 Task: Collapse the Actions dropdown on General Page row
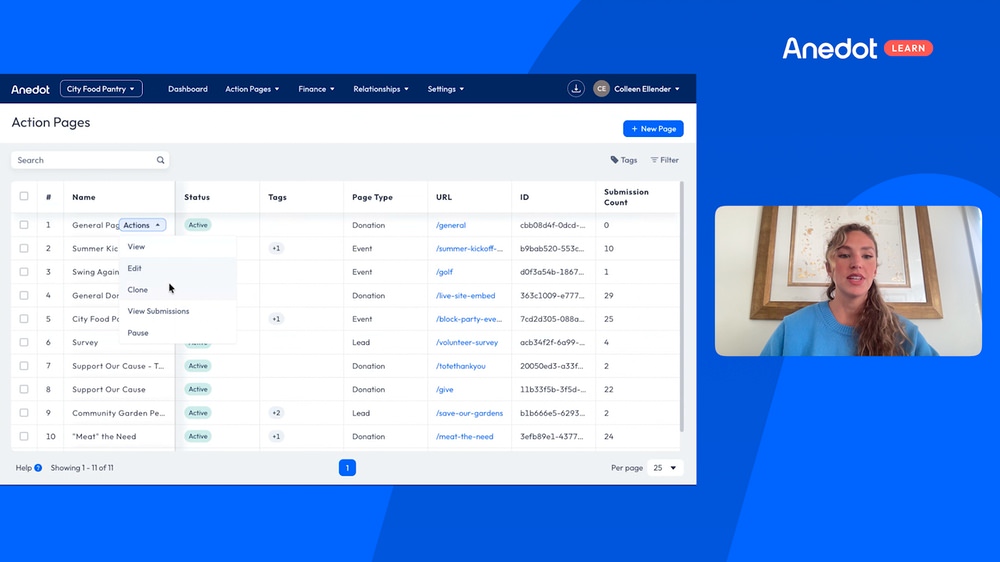click(142, 225)
